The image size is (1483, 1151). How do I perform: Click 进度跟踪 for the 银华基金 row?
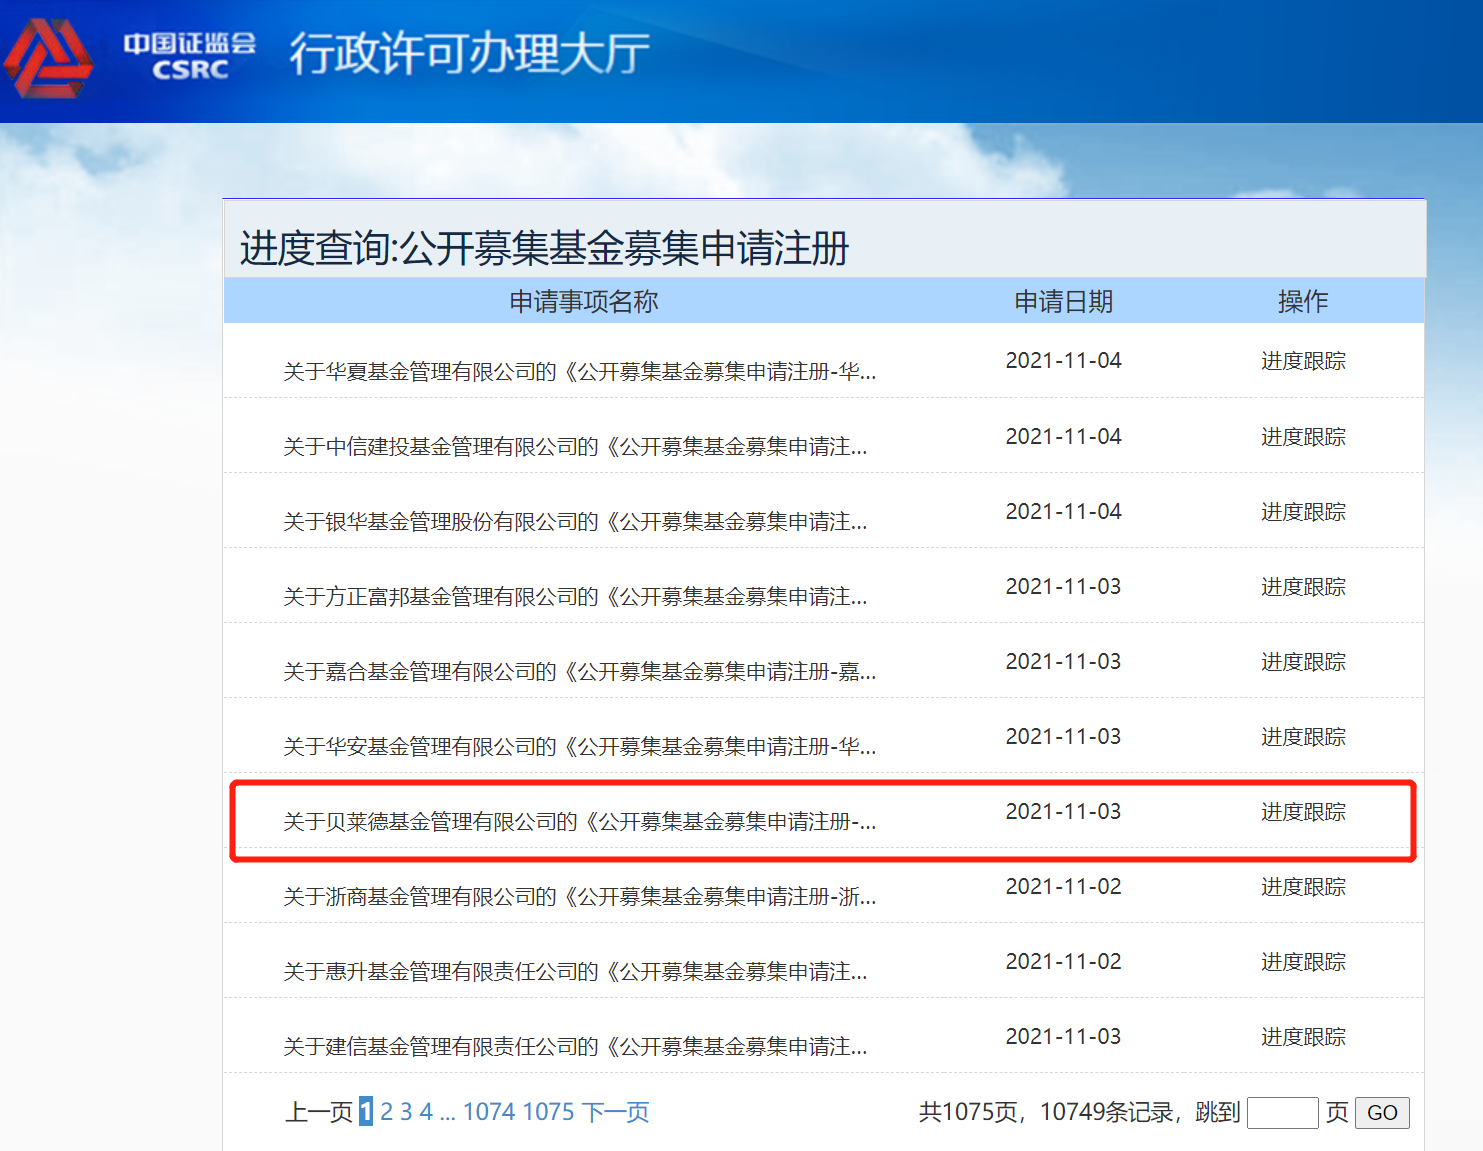[x=1303, y=512]
